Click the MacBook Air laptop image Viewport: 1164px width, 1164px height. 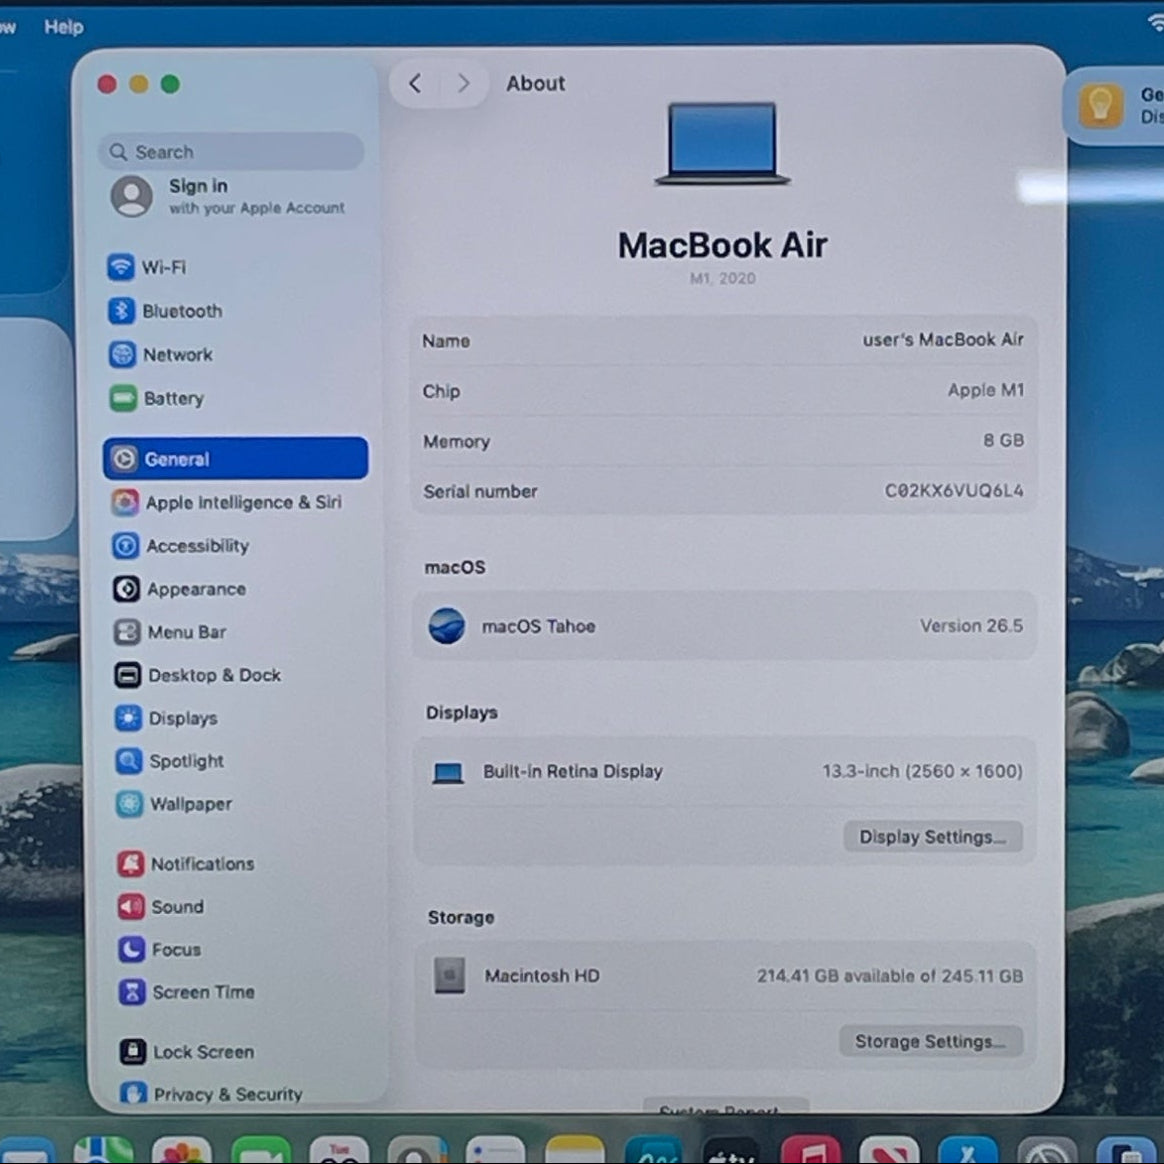click(722, 144)
